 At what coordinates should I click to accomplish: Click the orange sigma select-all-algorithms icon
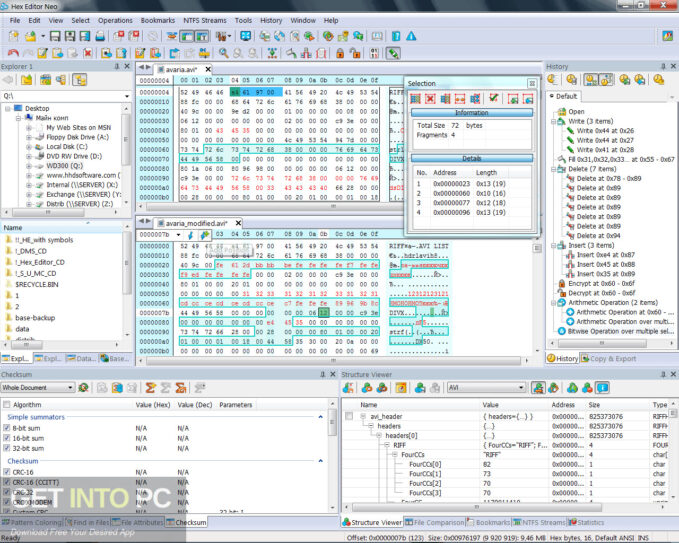[150, 388]
